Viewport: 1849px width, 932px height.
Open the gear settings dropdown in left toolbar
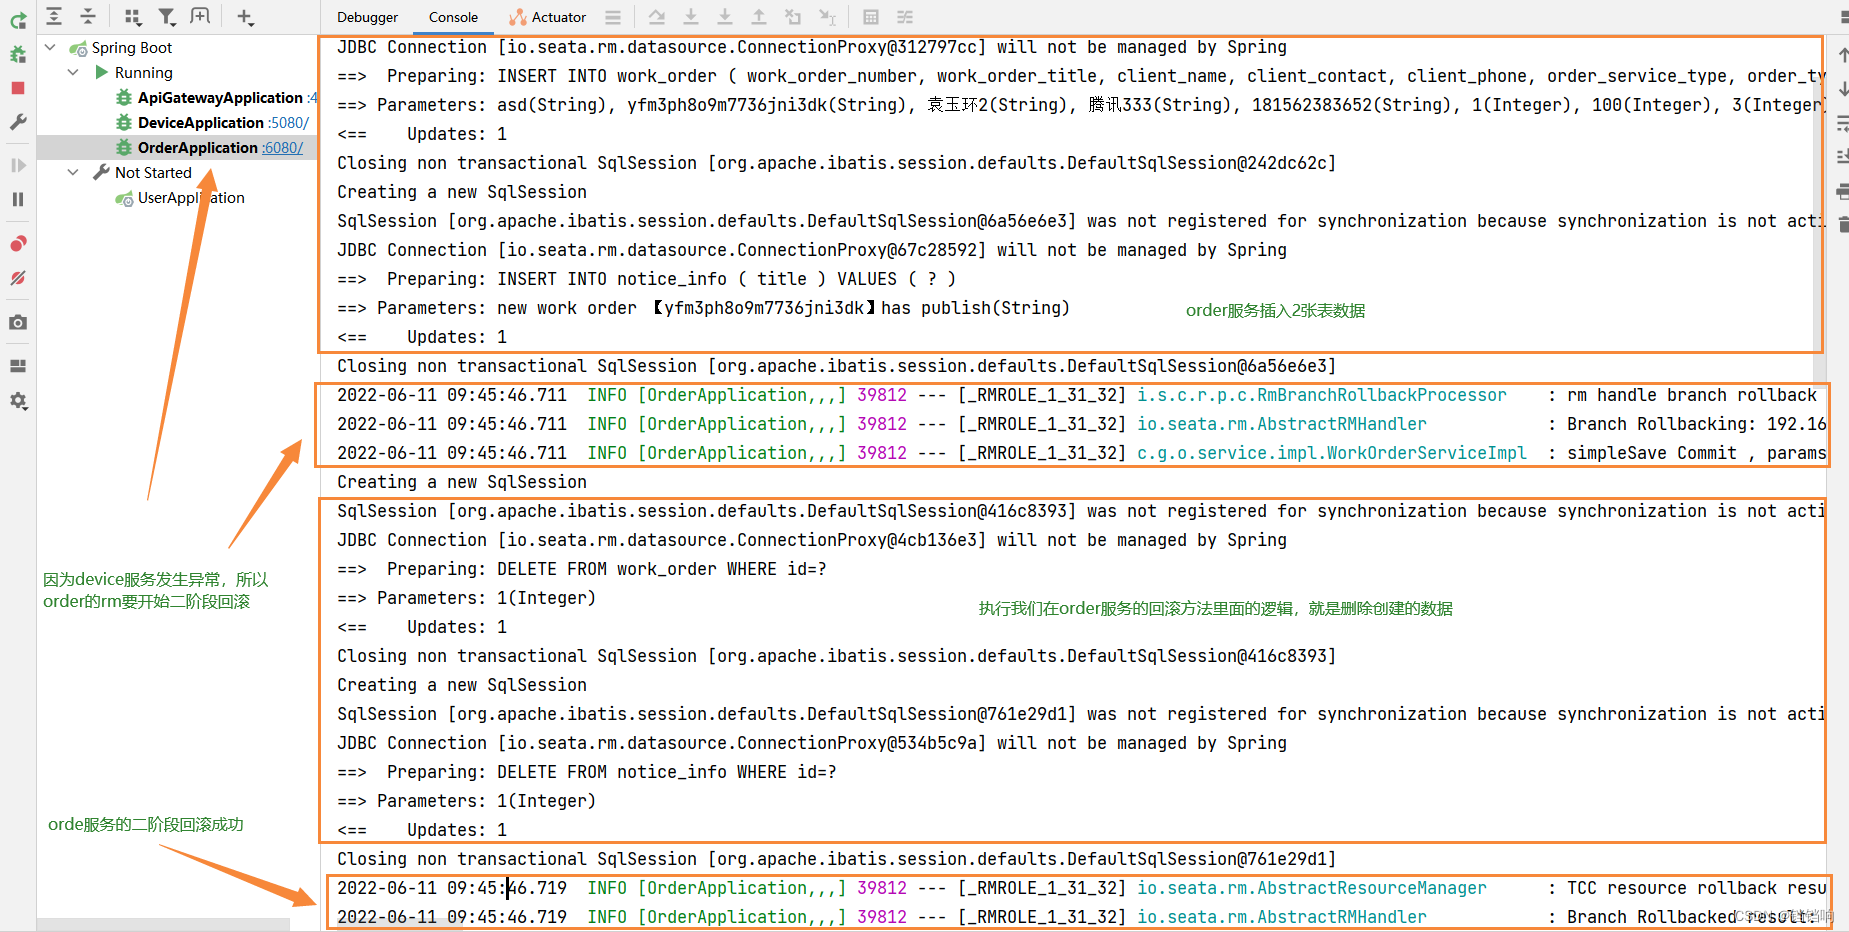pos(18,400)
